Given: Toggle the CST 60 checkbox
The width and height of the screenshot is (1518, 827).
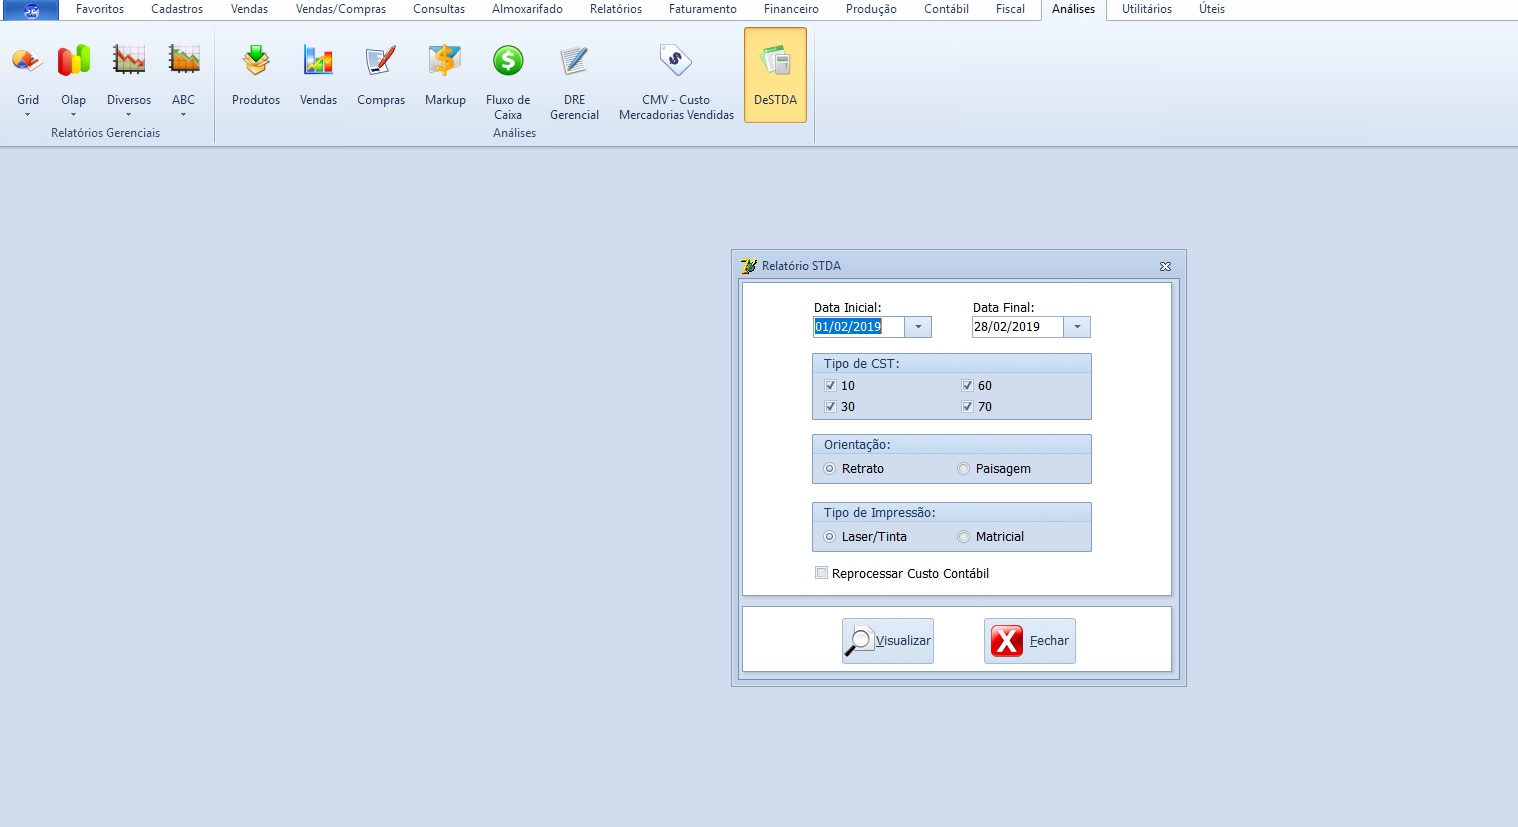Looking at the screenshot, I should [967, 386].
